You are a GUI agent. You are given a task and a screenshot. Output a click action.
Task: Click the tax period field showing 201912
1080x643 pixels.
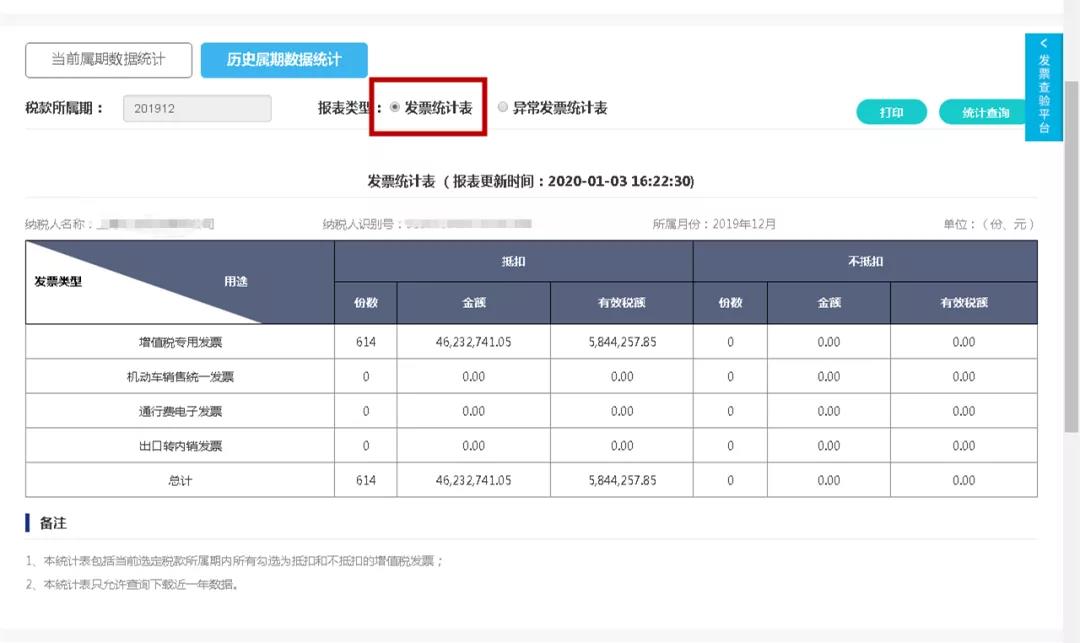[x=196, y=107]
